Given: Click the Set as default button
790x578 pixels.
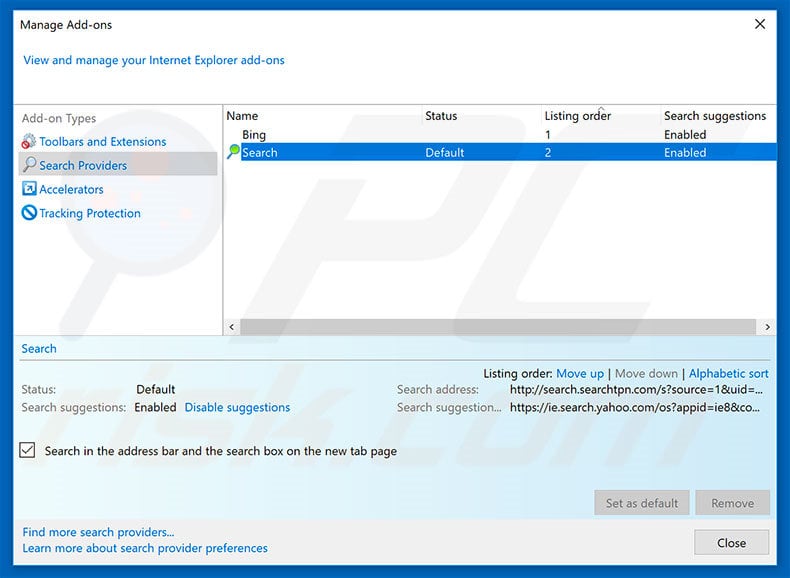Looking at the screenshot, I should tap(641, 503).
